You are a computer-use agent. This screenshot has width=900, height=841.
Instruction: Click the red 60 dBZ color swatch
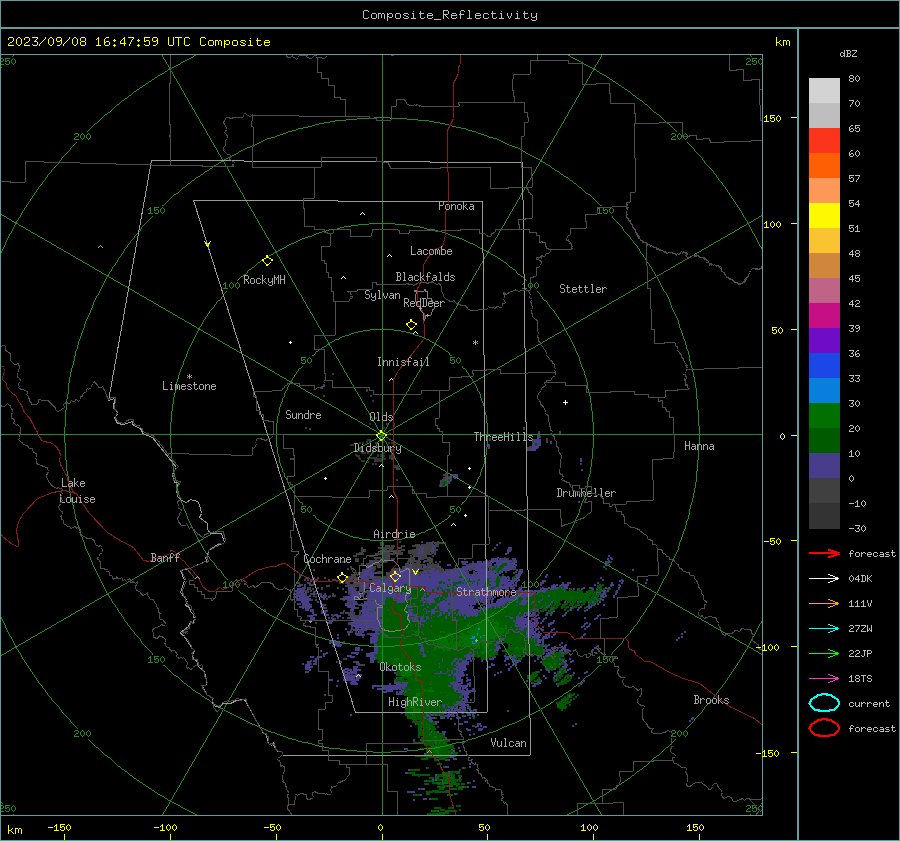[824, 141]
